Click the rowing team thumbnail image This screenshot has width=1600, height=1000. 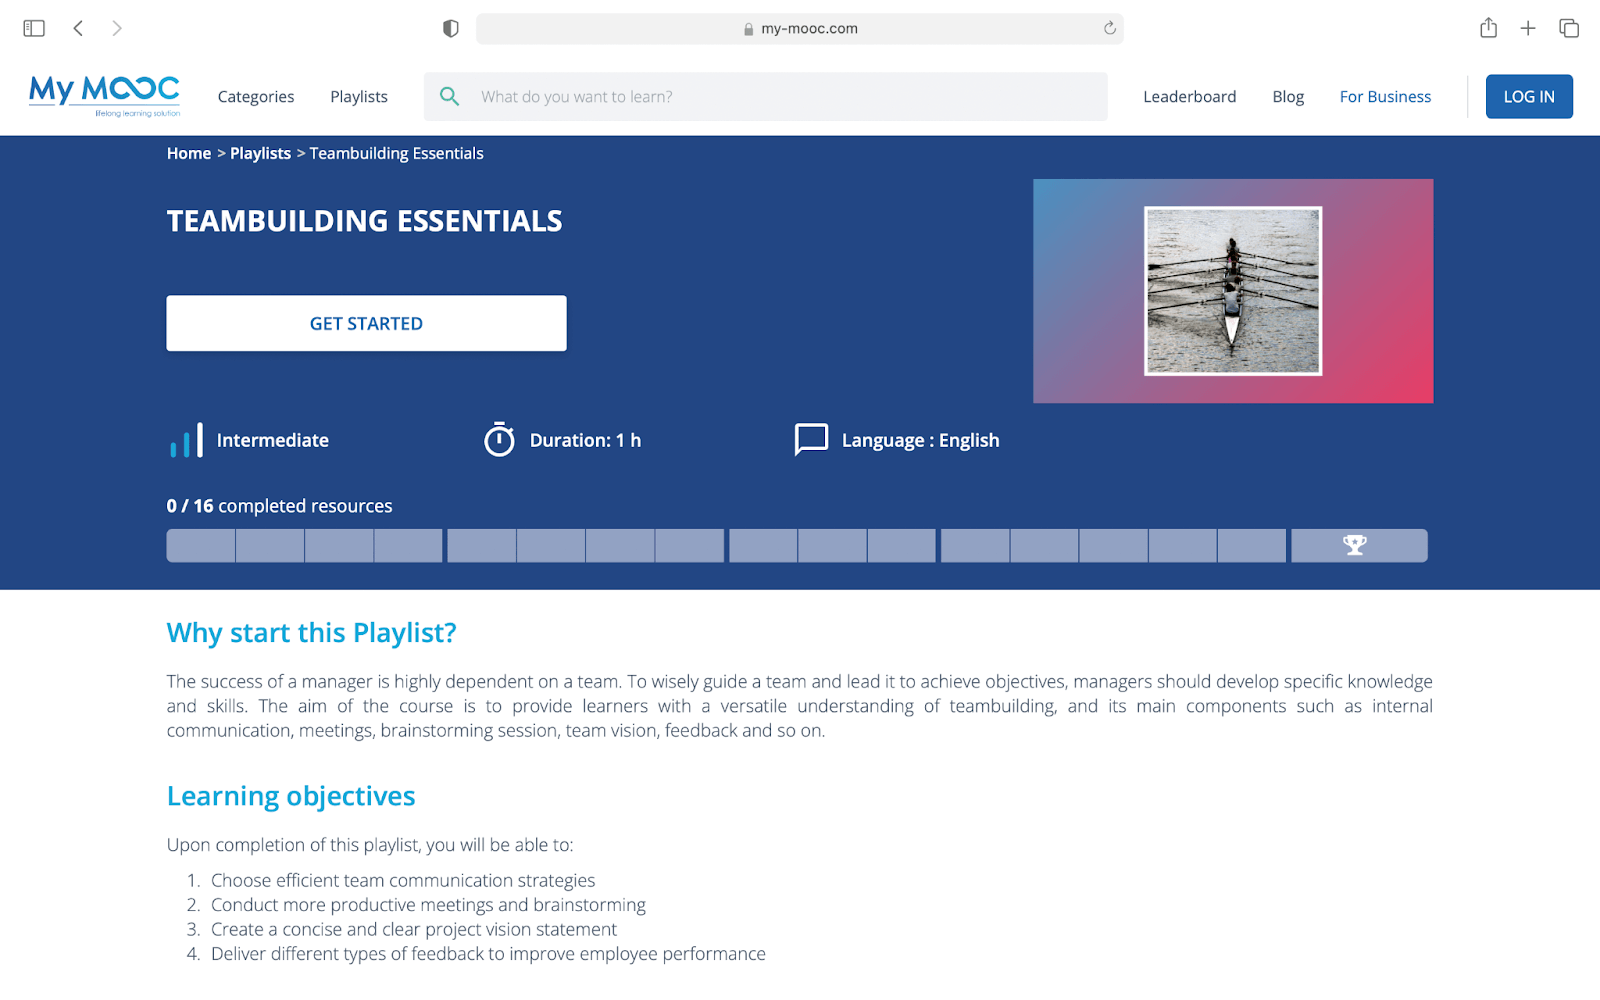click(1232, 291)
